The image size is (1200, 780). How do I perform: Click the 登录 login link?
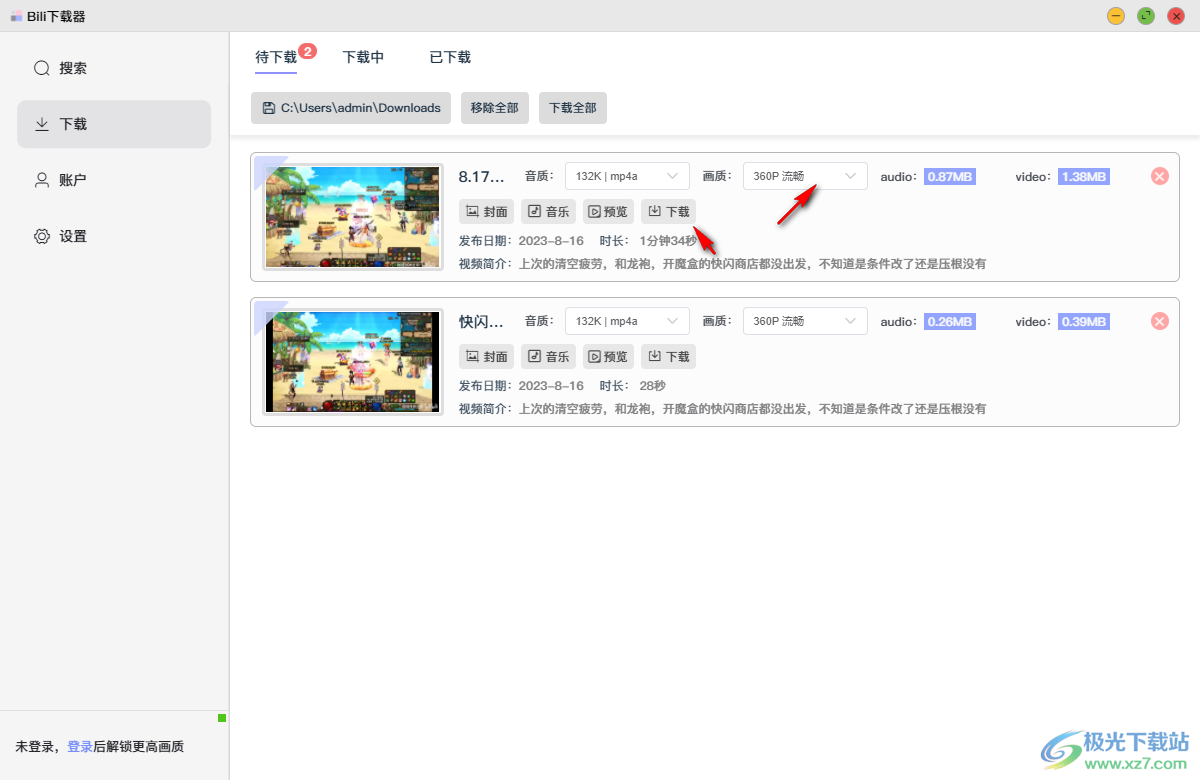[80, 747]
